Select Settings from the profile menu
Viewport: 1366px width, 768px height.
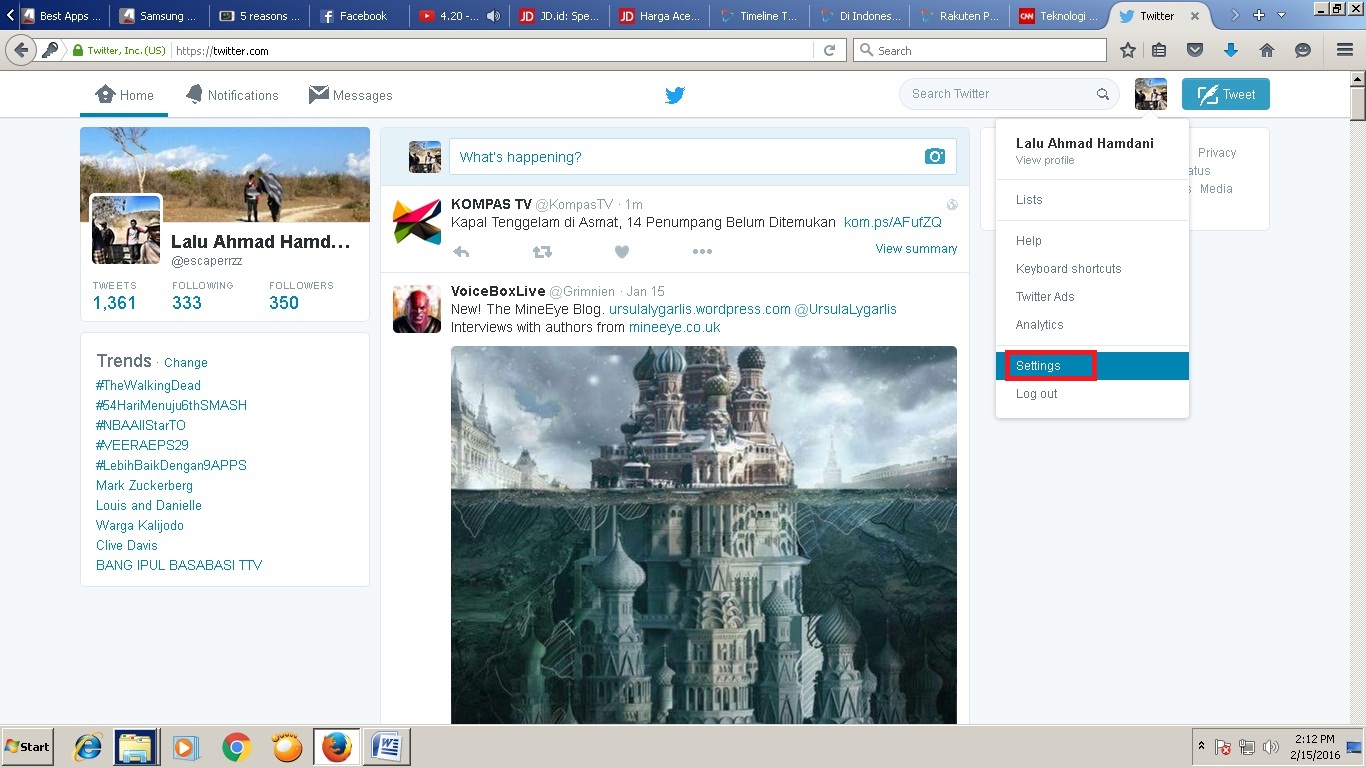(1037, 365)
